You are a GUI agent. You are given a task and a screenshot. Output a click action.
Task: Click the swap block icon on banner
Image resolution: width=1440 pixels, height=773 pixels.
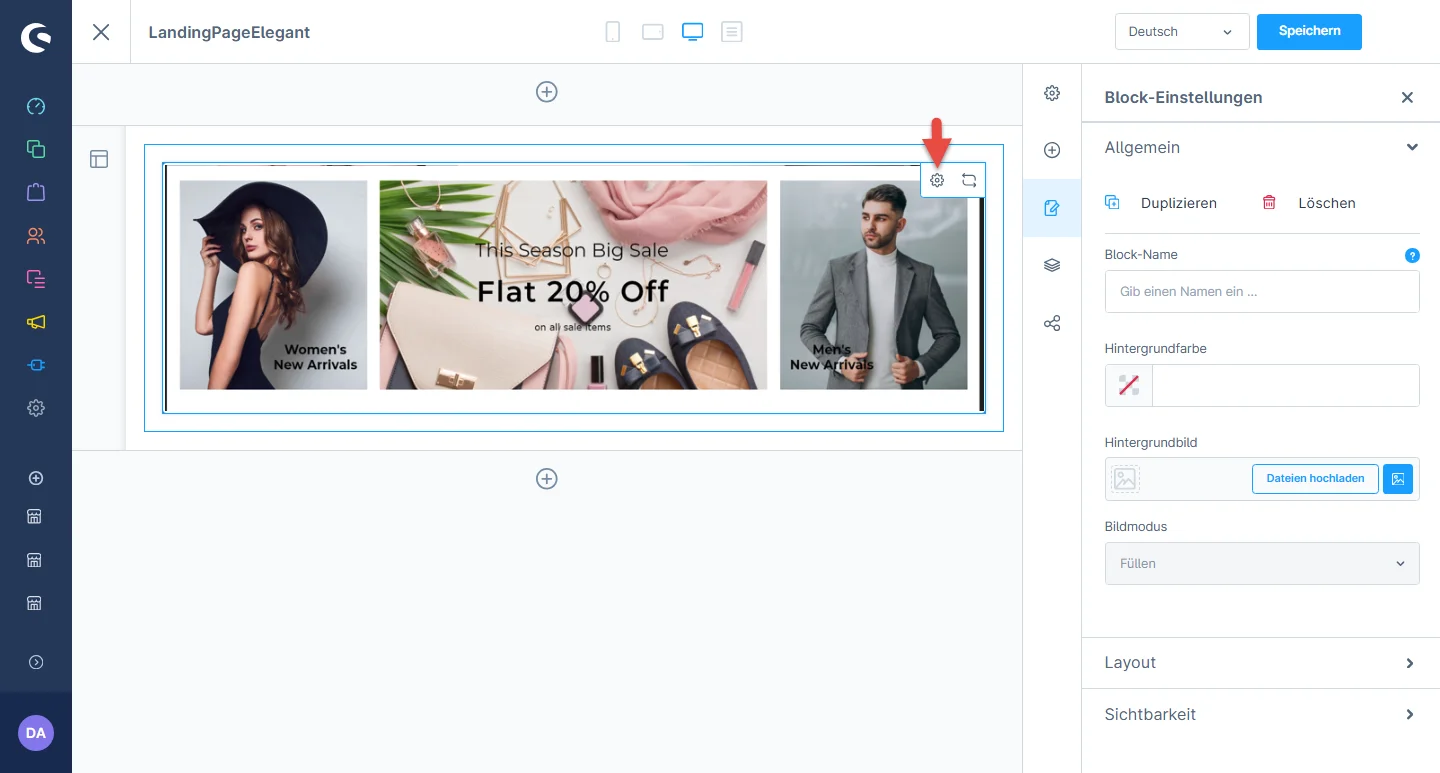click(969, 181)
